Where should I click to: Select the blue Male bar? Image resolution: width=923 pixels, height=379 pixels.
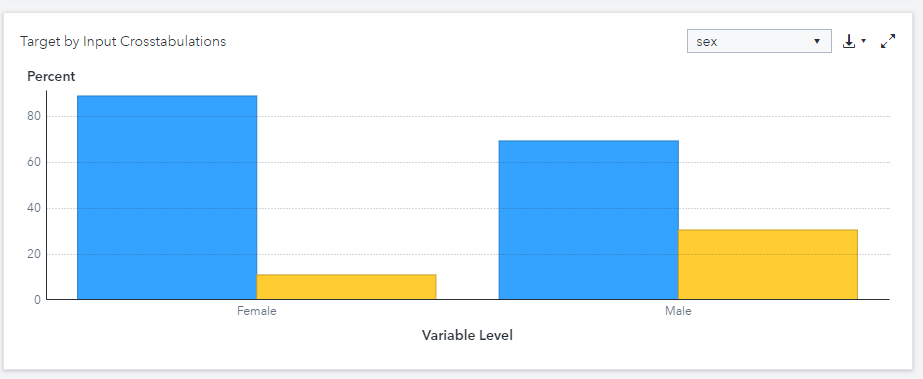(589, 220)
